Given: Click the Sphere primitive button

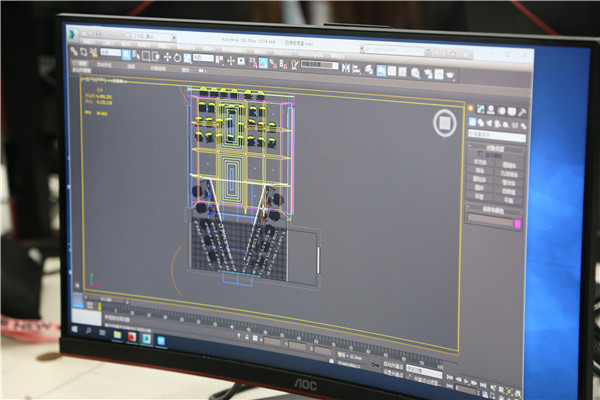Looking at the screenshot, I should tap(480, 170).
